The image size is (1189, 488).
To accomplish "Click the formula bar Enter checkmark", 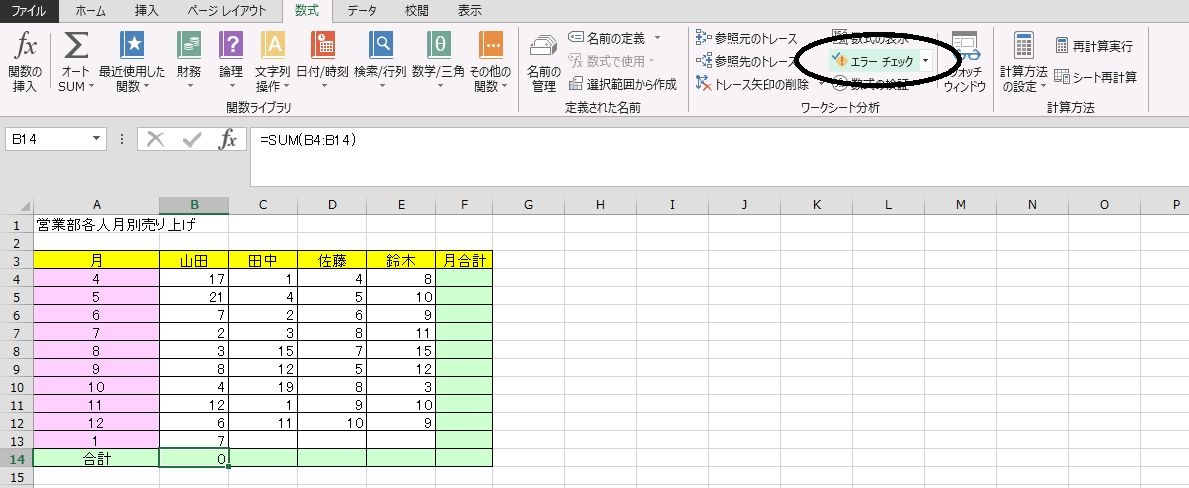I will coord(191,139).
